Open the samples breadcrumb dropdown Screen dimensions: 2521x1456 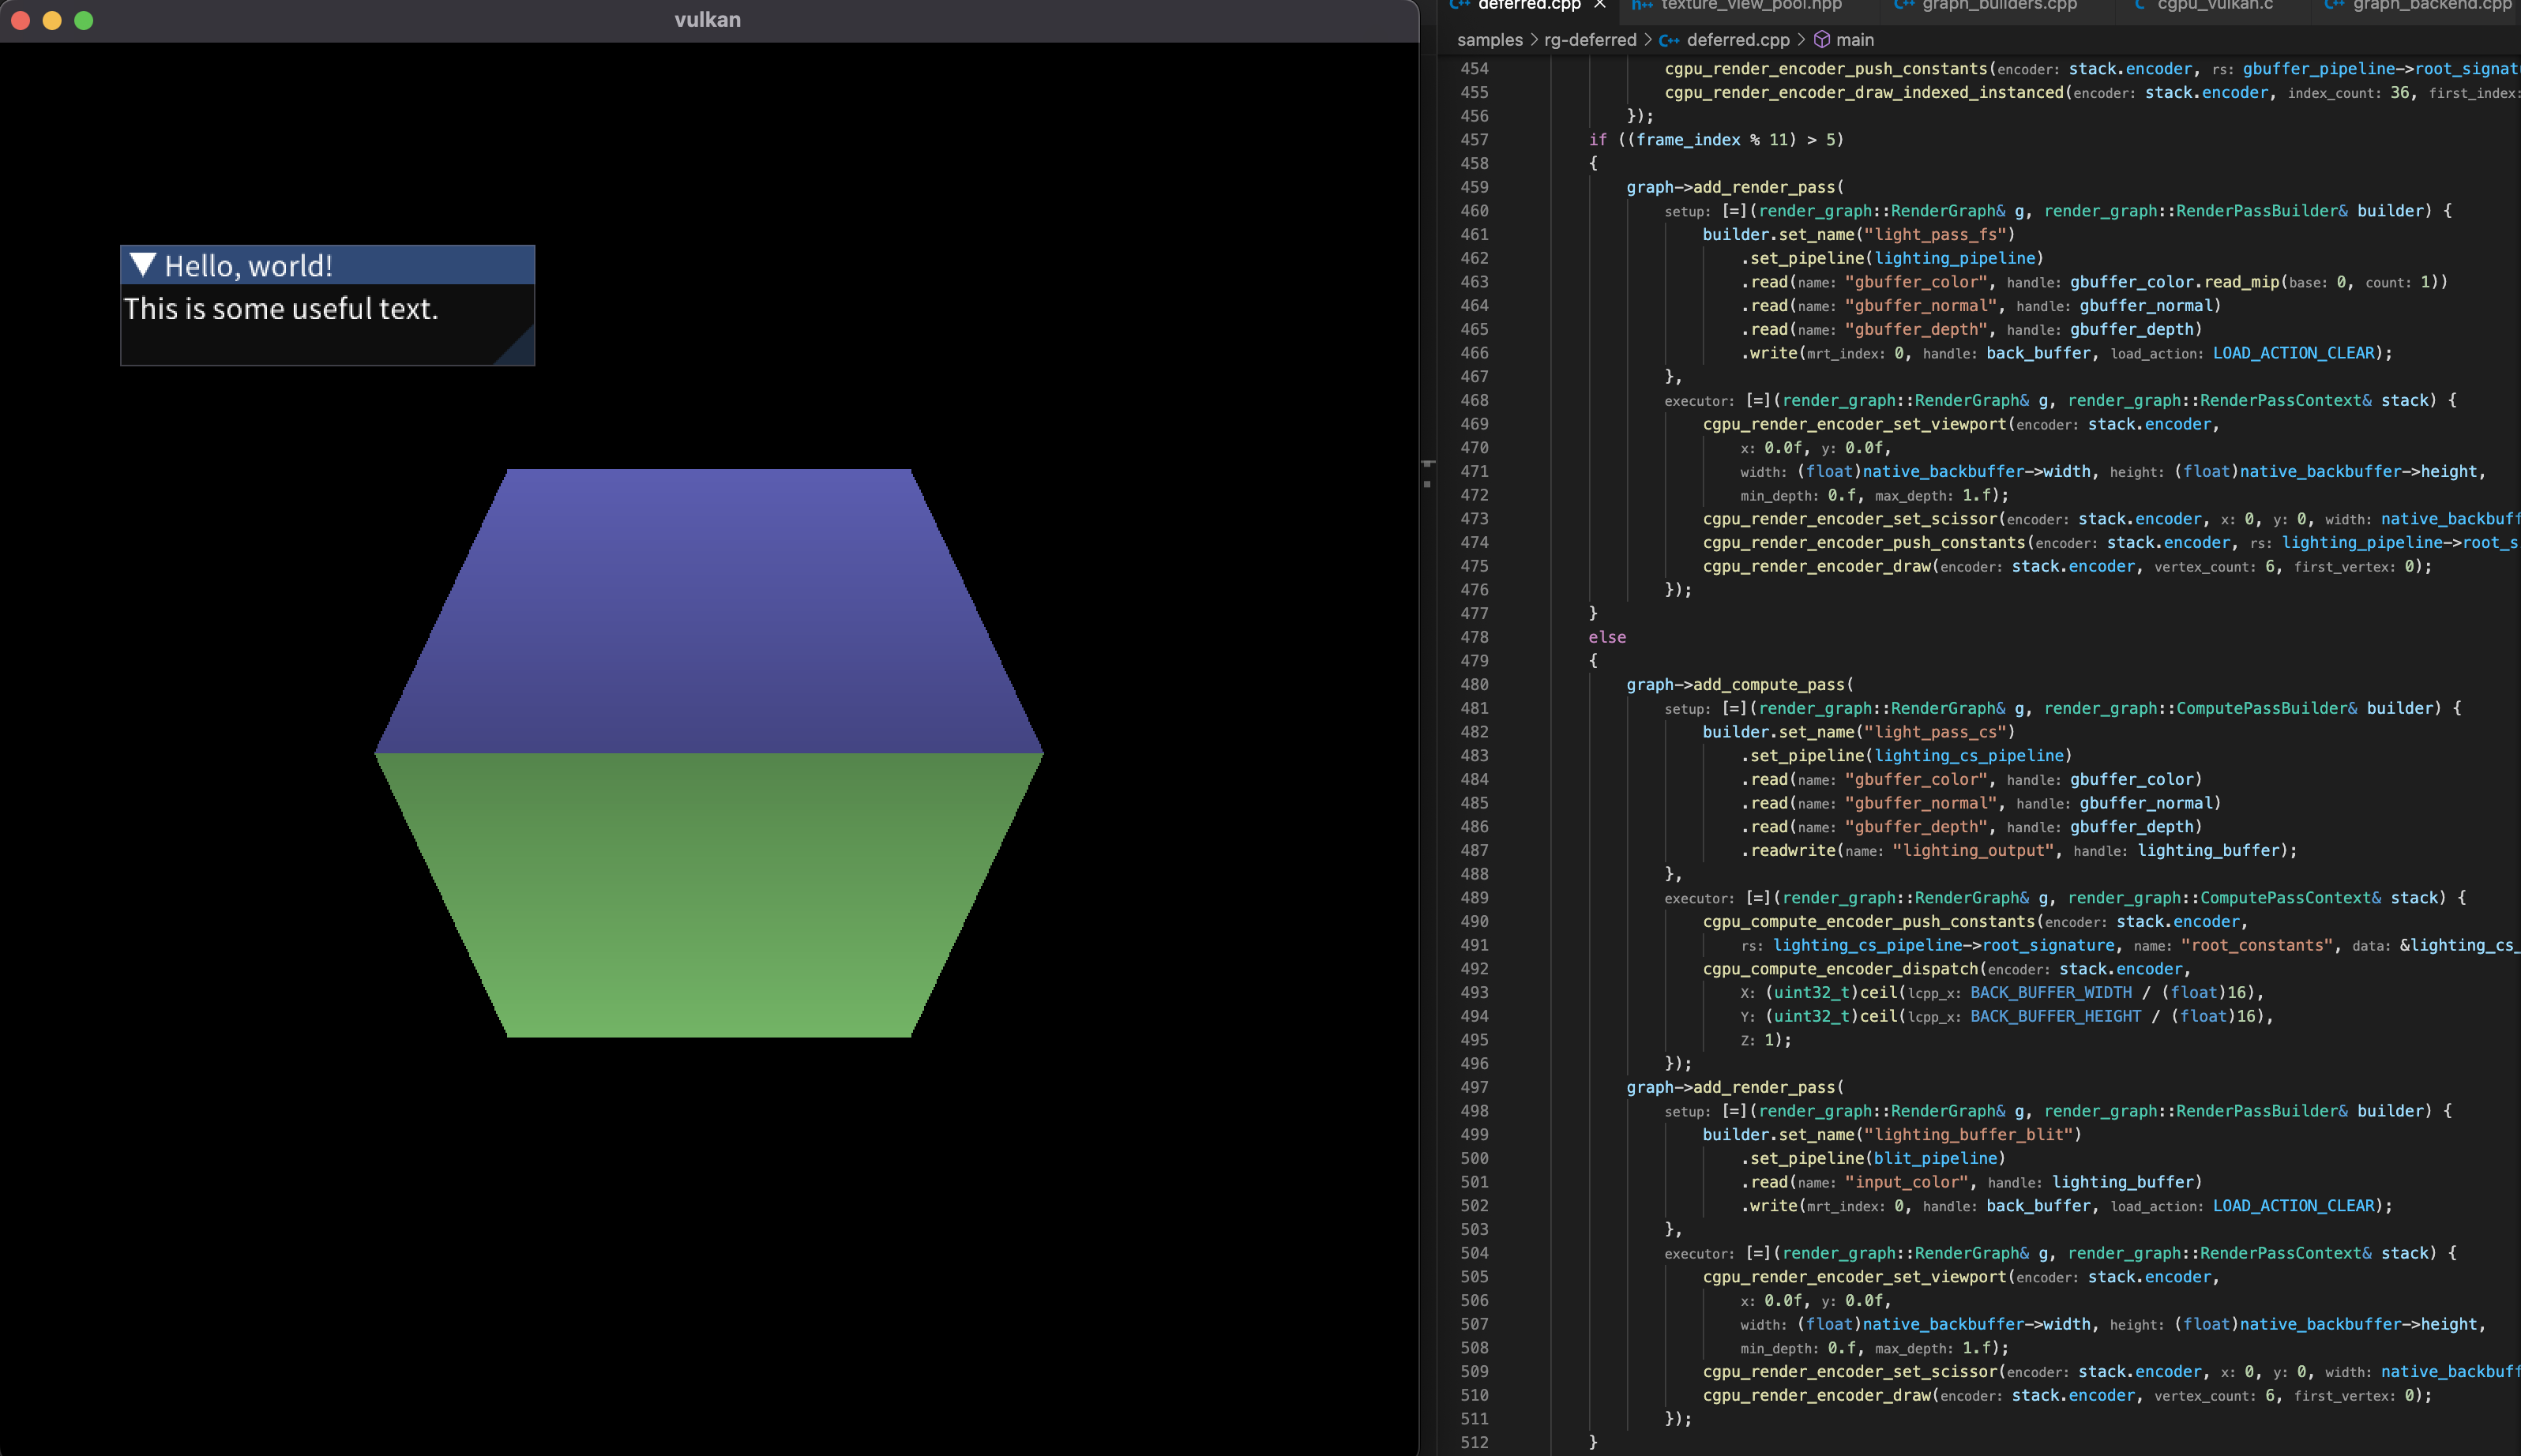[1489, 40]
